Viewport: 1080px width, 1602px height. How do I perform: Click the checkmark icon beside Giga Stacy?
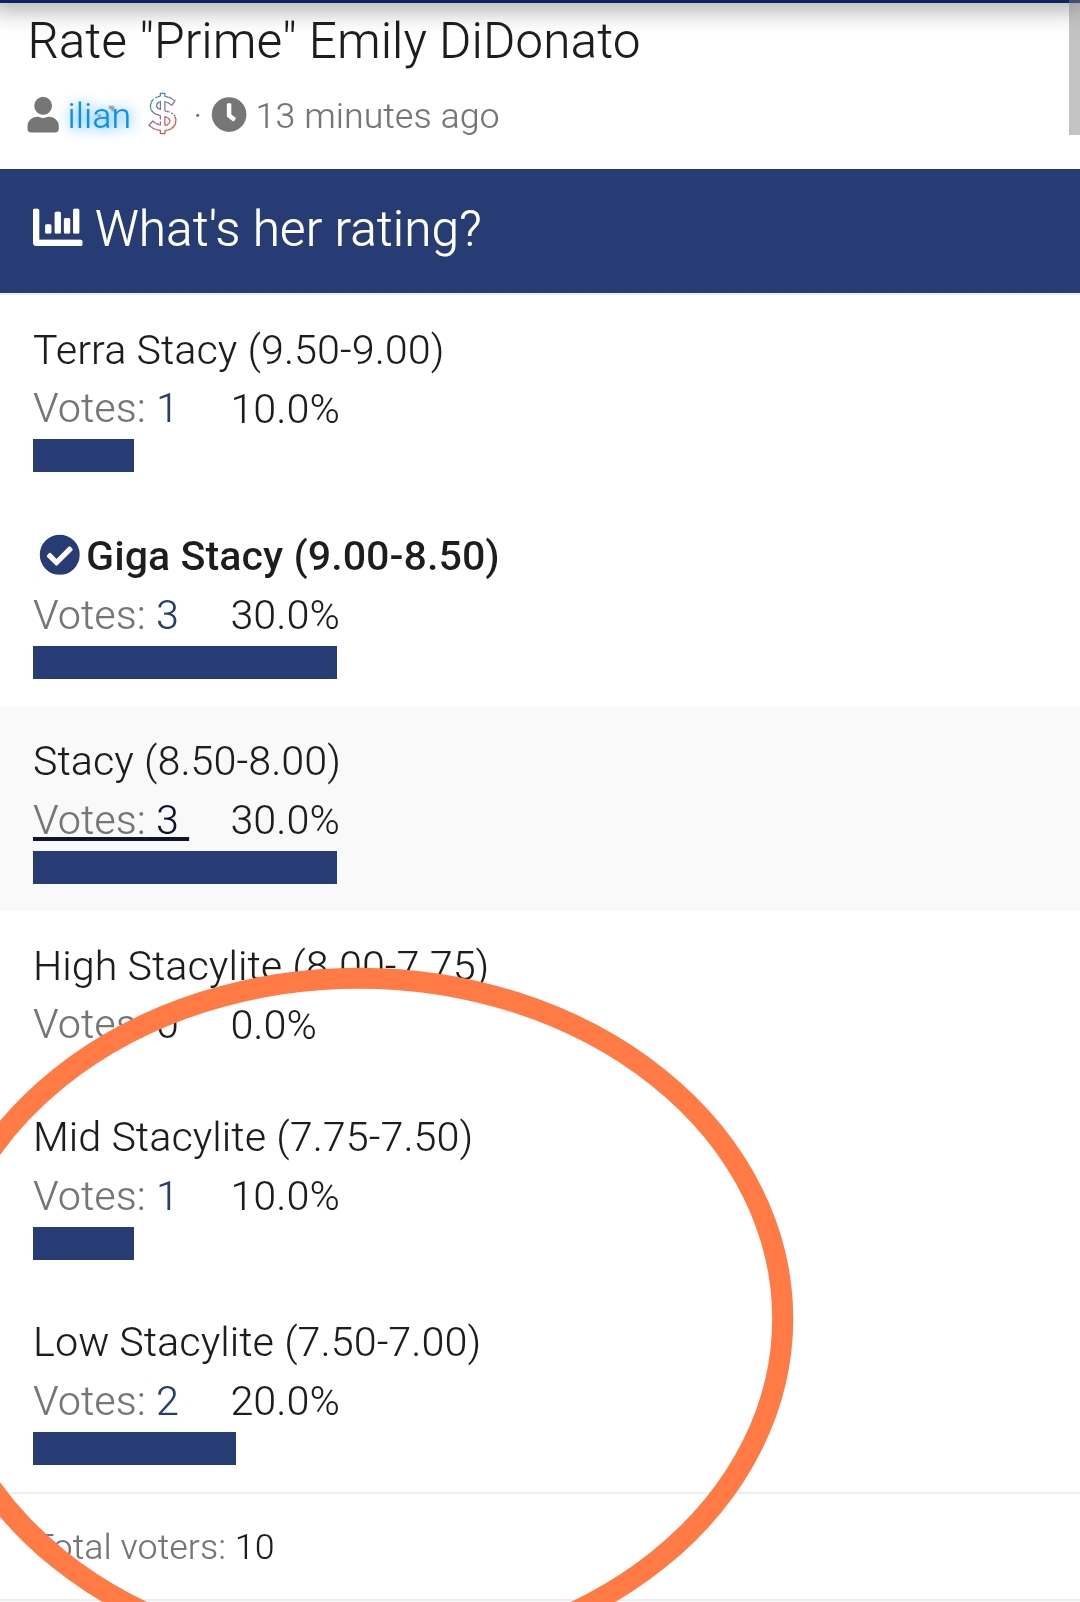coord(59,556)
